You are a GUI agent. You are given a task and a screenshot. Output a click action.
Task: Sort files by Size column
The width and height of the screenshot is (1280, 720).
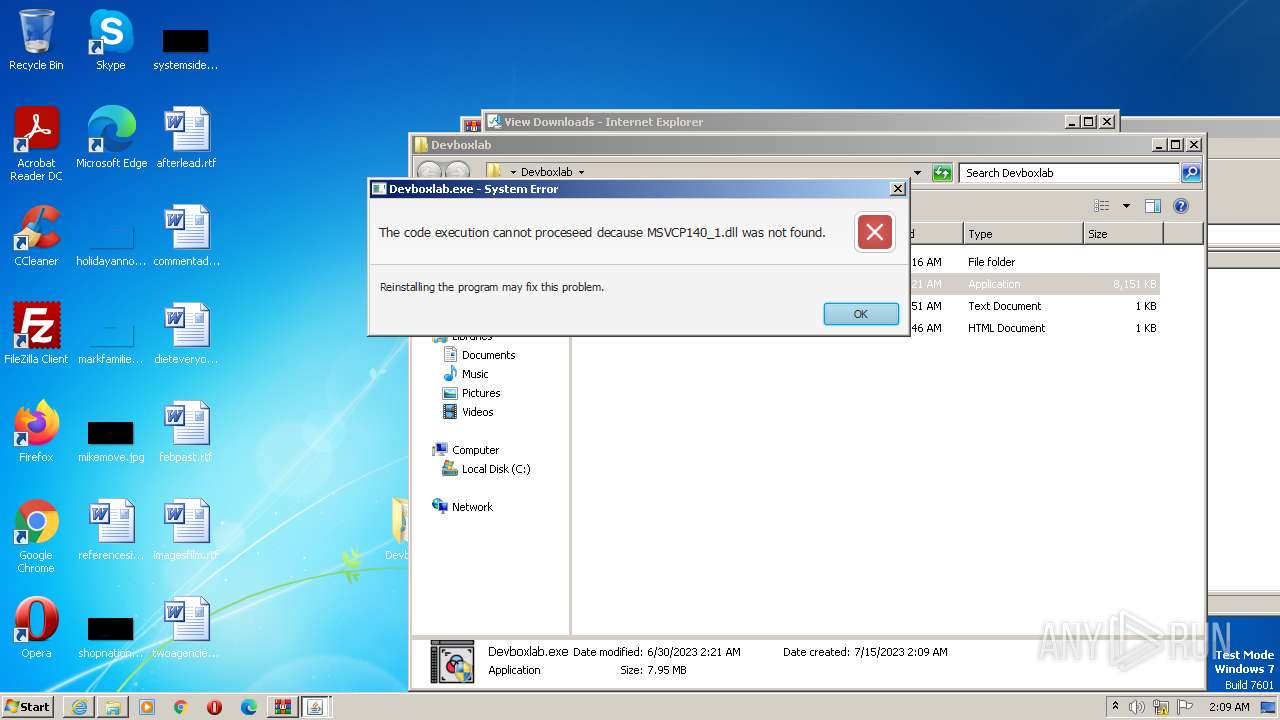(1123, 234)
